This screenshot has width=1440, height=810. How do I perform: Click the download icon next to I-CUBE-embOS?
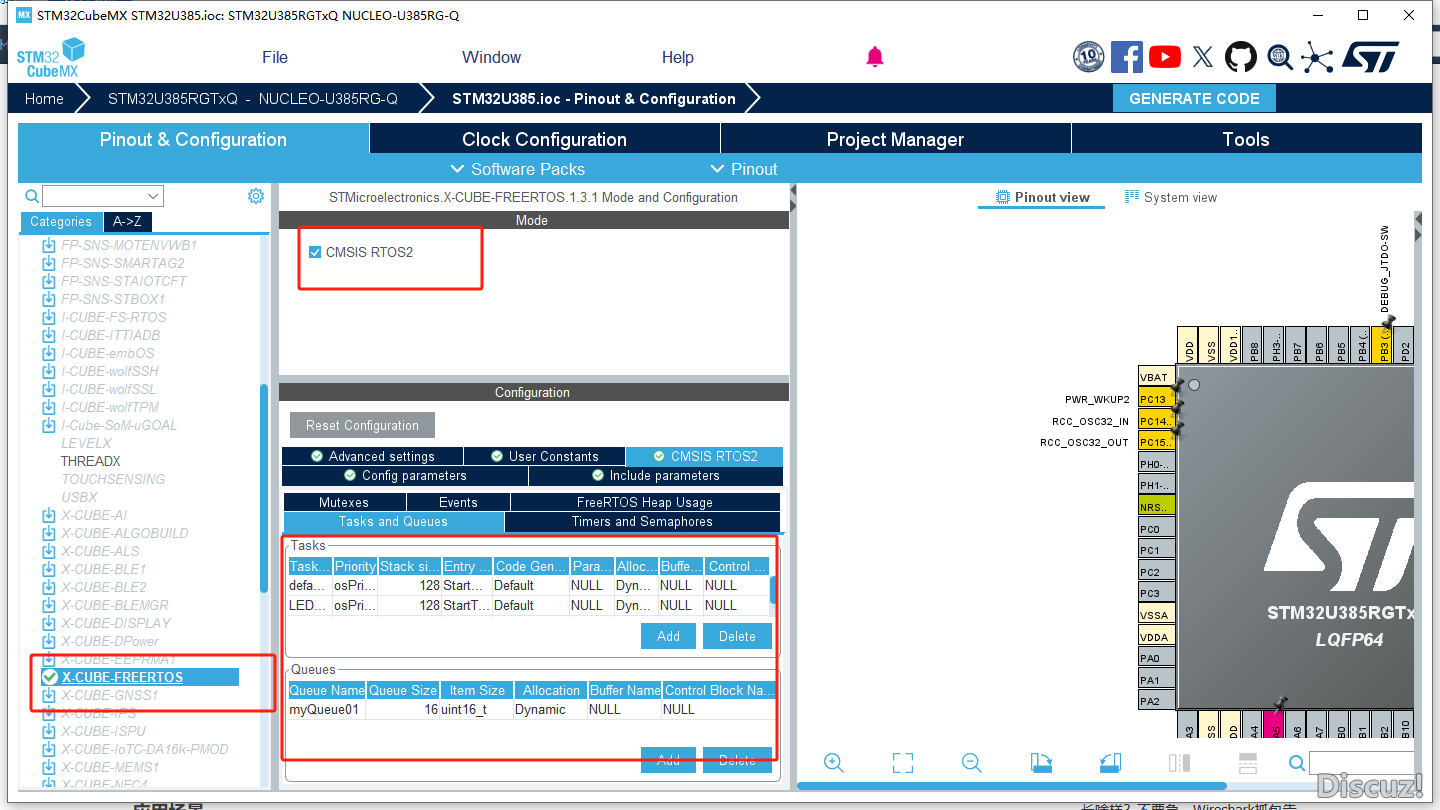[48, 353]
